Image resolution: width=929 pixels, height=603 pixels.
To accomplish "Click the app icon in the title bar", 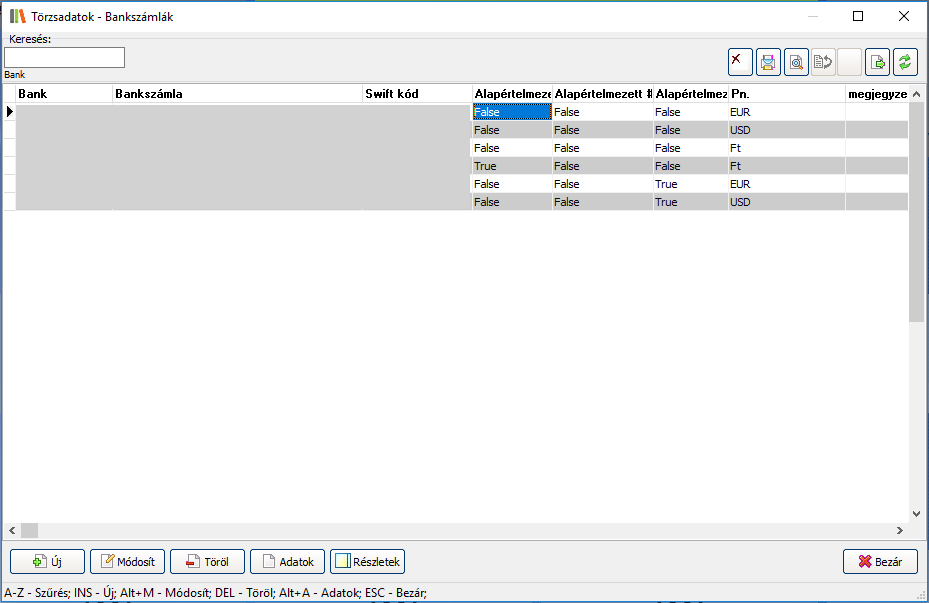I will point(17,16).
